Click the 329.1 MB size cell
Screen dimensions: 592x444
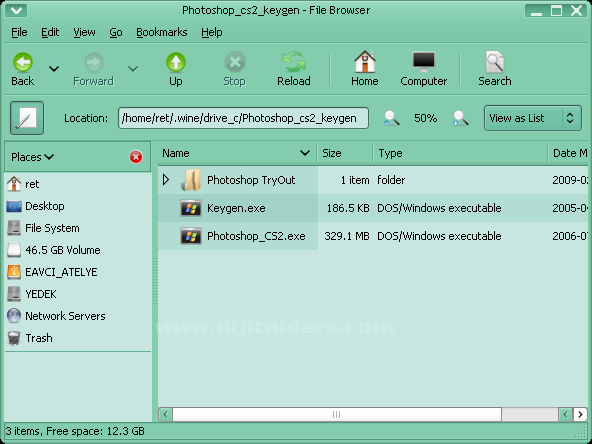click(x=347, y=236)
